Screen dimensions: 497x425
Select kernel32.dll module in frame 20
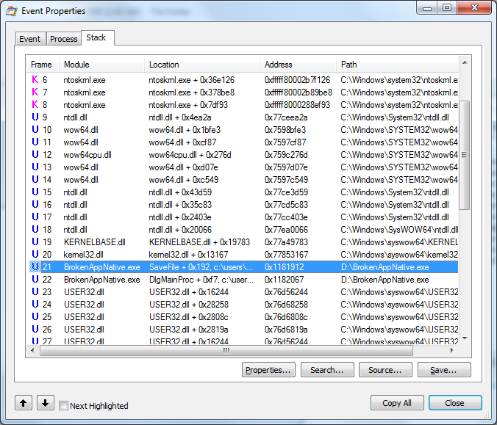tap(83, 255)
